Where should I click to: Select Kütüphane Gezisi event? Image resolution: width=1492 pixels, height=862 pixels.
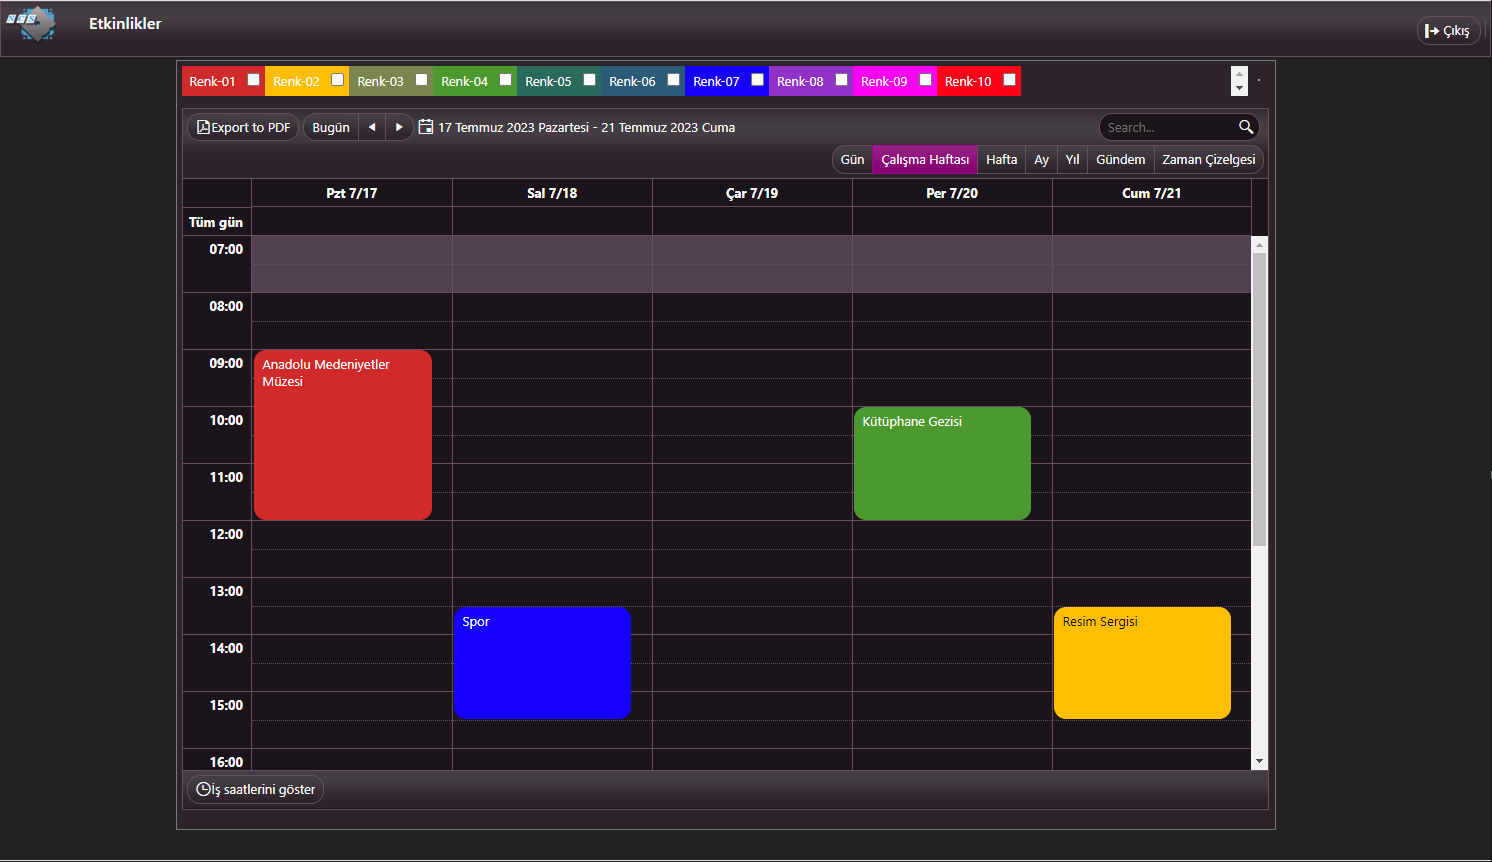tap(942, 463)
